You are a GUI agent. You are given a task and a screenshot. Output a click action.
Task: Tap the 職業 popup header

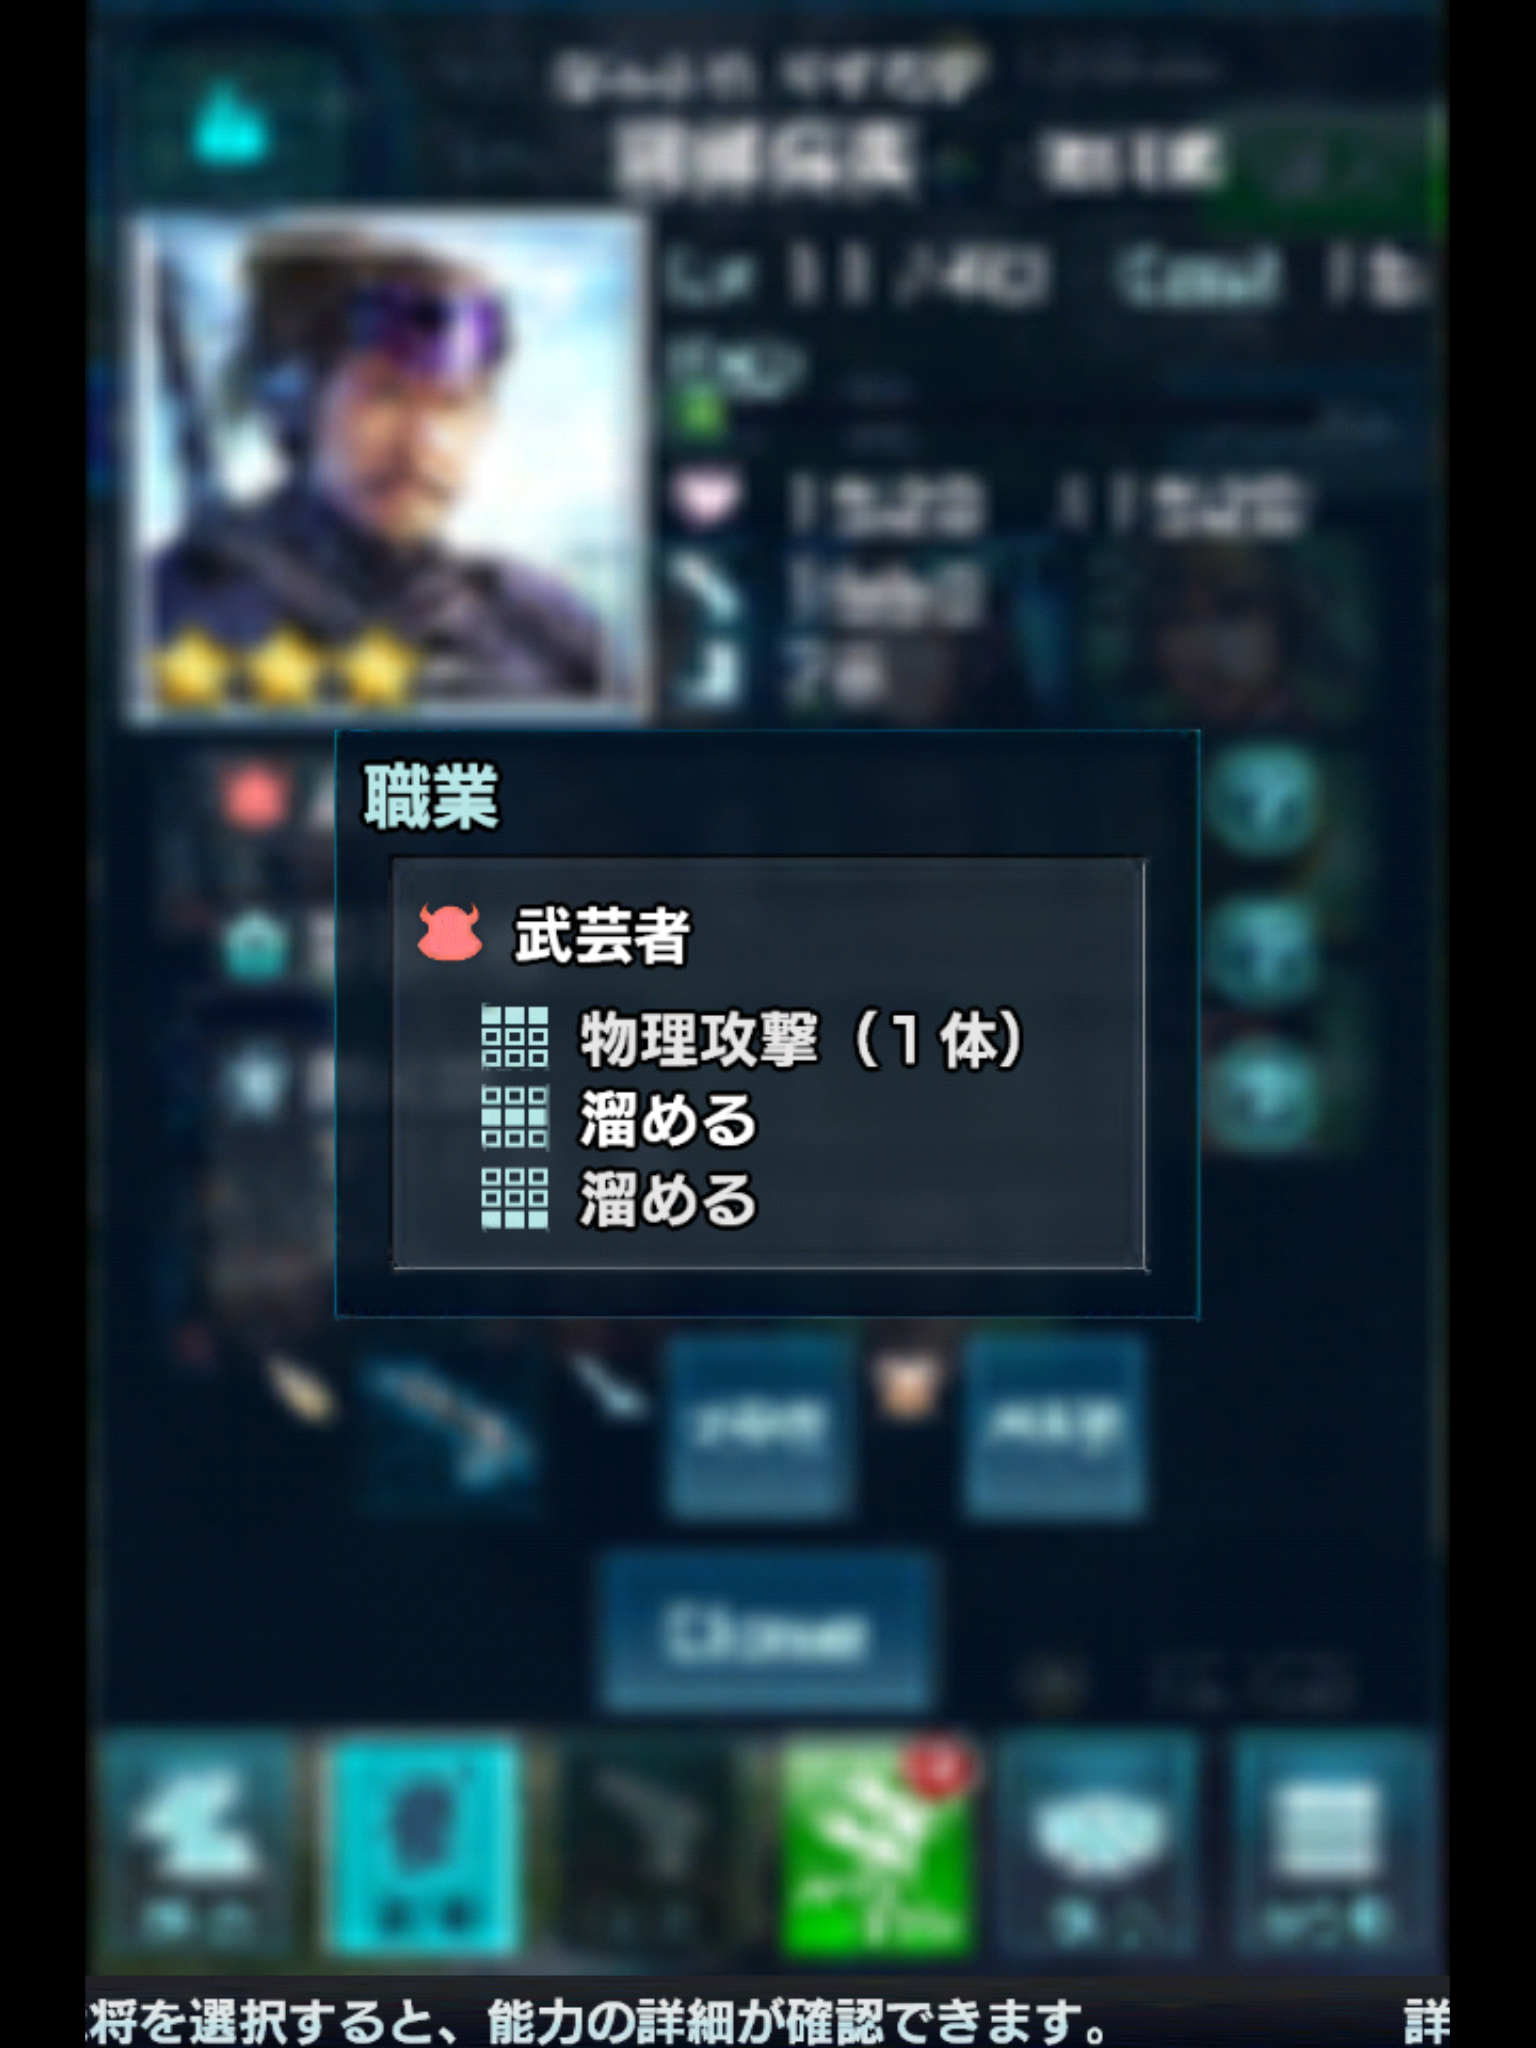click(x=430, y=798)
